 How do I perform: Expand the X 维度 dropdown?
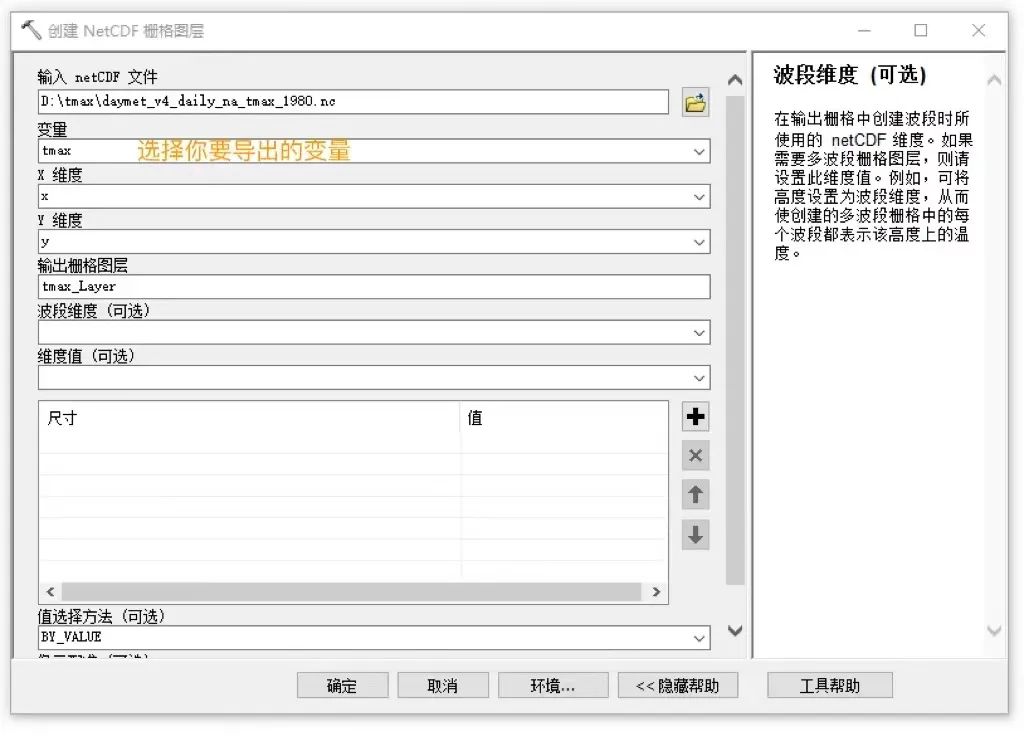click(701, 196)
